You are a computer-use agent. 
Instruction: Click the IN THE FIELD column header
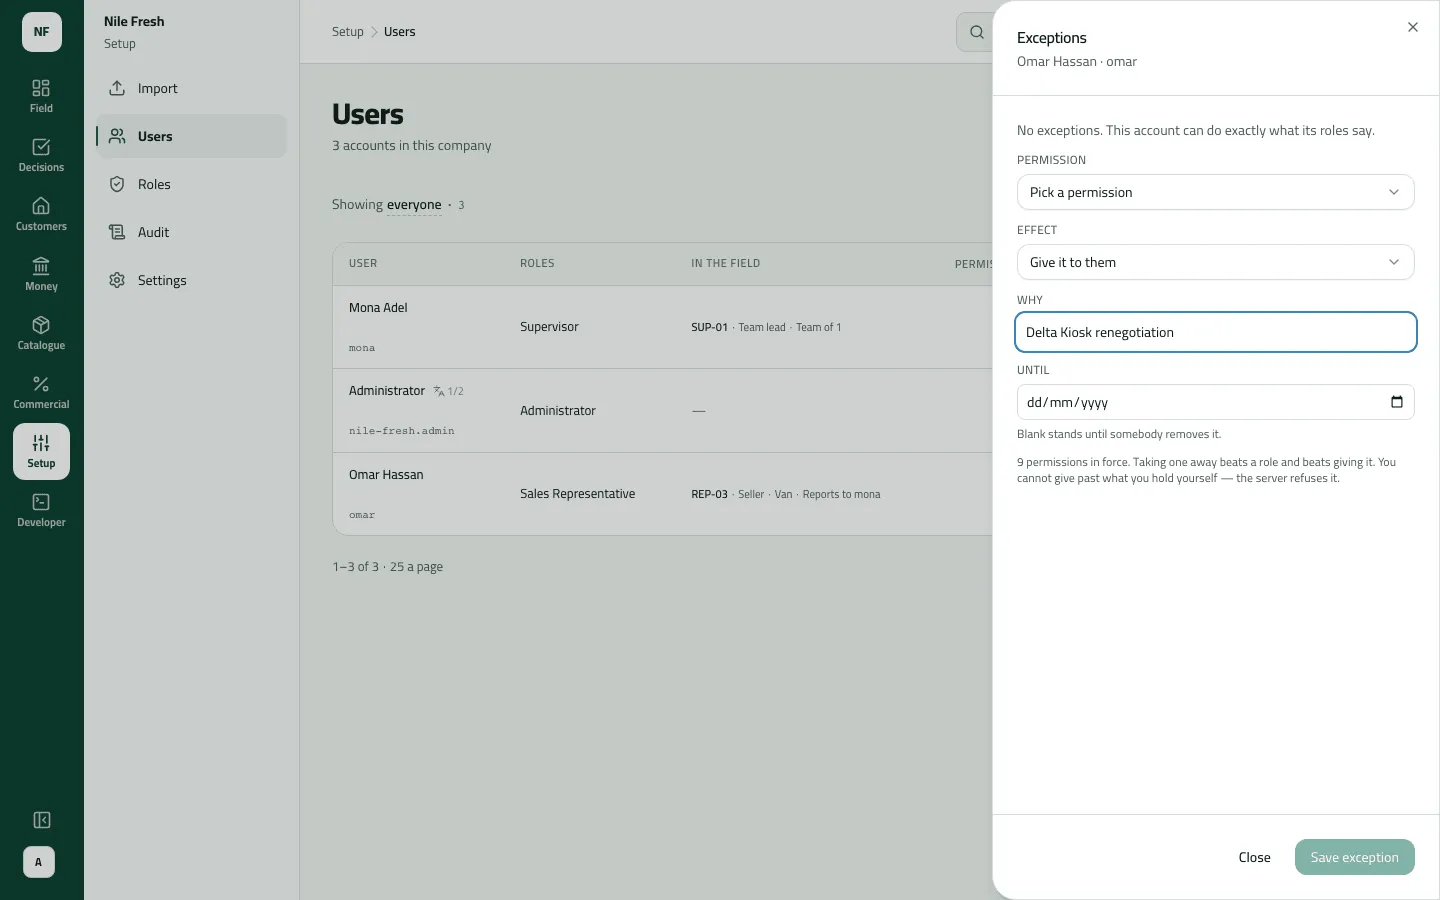725,264
